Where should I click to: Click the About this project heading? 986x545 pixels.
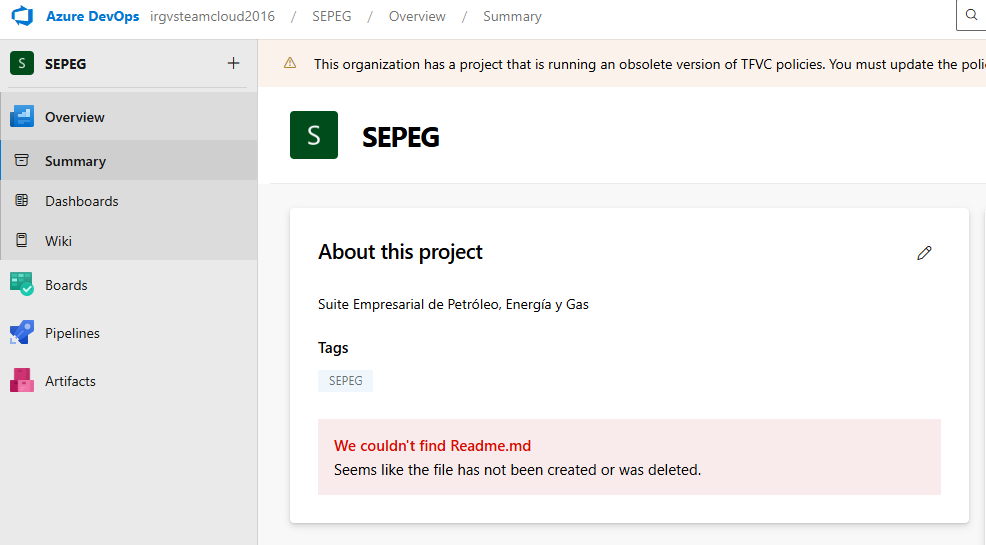[400, 251]
